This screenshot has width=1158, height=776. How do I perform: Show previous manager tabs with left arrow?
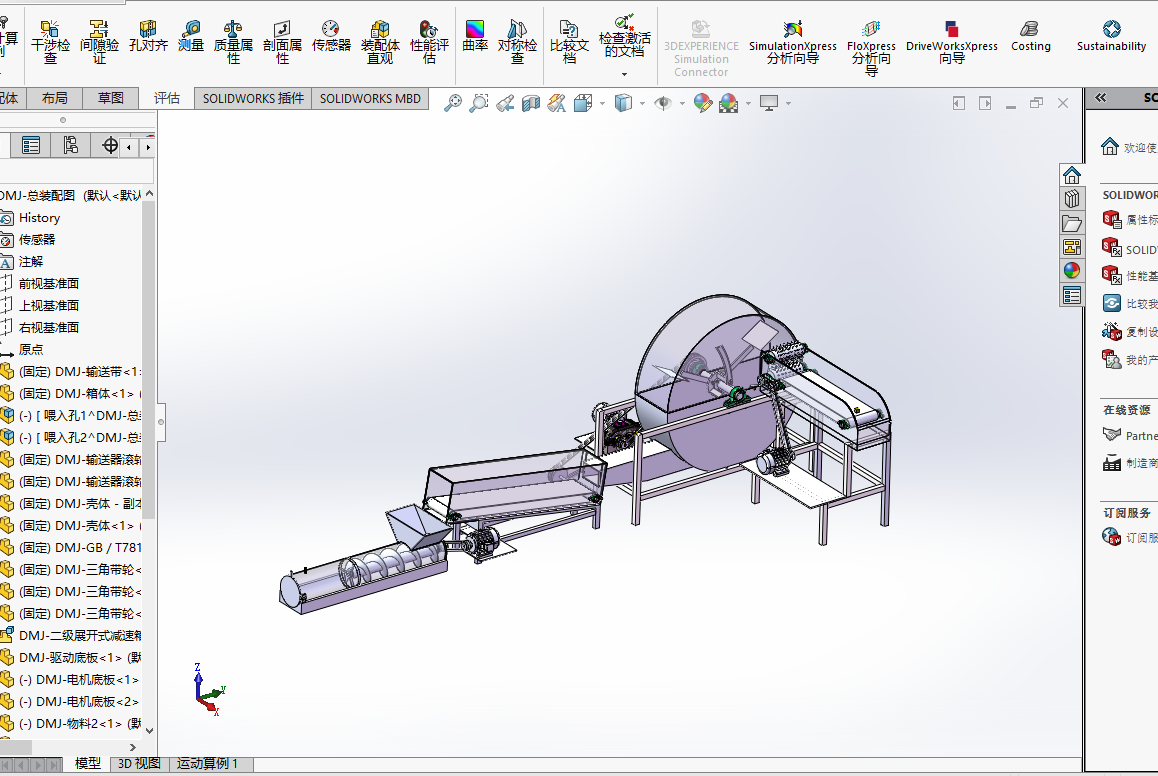(x=129, y=147)
